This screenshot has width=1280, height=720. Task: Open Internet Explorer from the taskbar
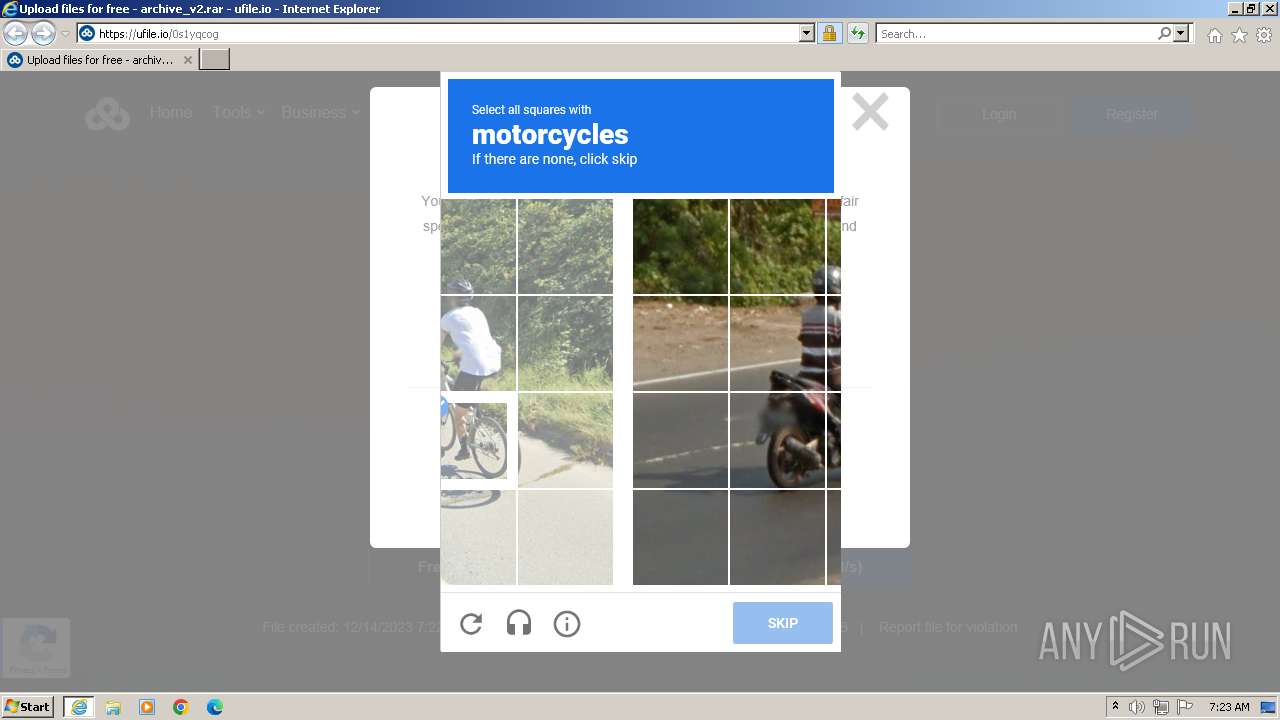coord(78,707)
